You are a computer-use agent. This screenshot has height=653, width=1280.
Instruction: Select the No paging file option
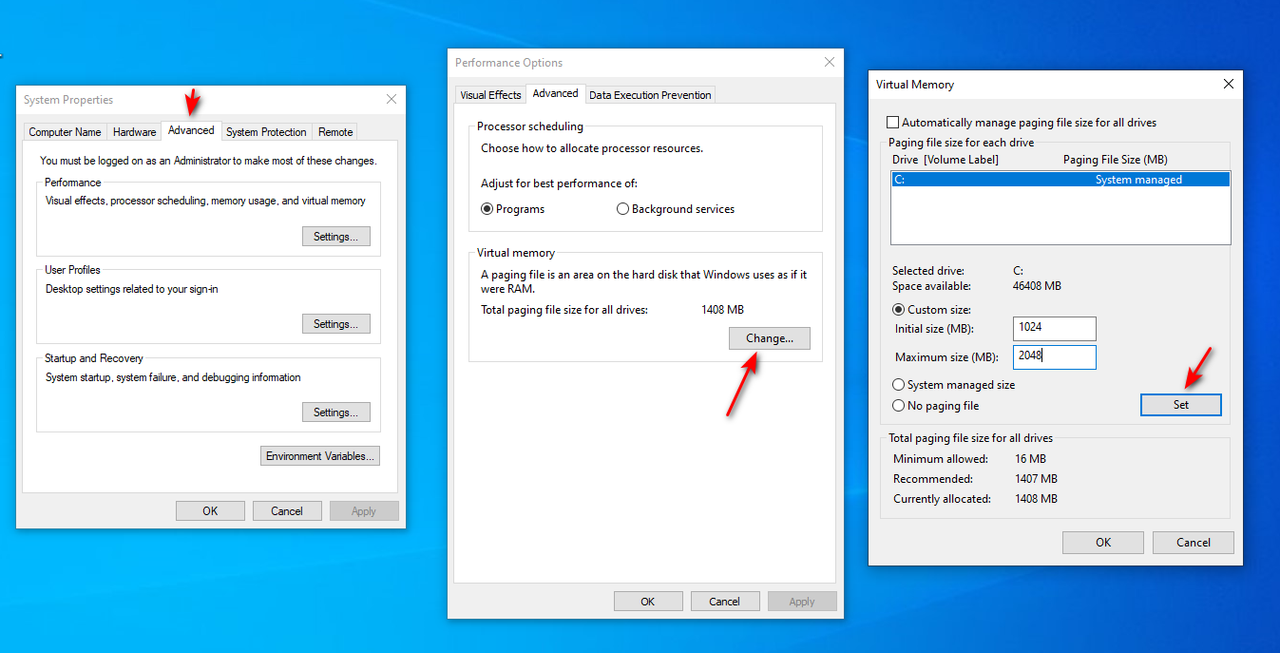coord(936,406)
